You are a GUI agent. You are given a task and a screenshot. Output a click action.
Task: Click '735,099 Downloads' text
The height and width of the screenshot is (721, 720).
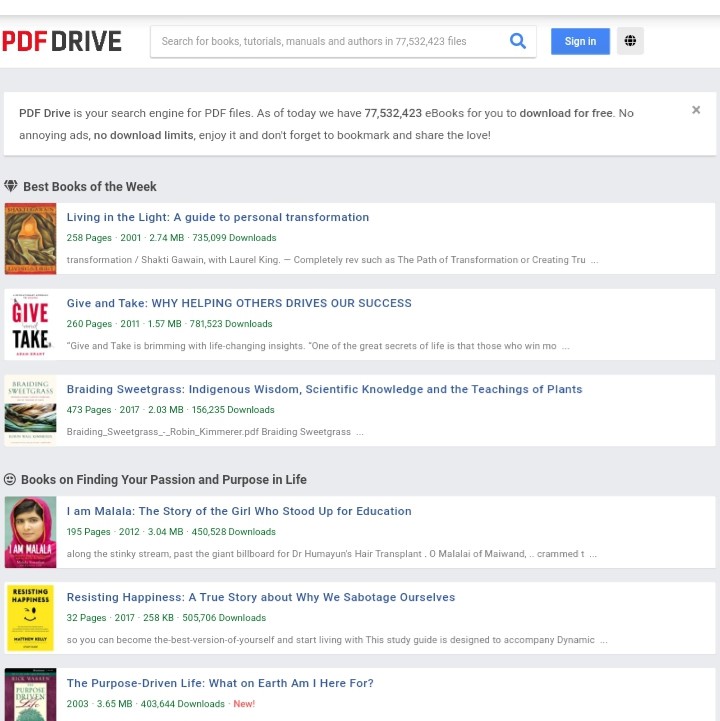[x=234, y=238]
